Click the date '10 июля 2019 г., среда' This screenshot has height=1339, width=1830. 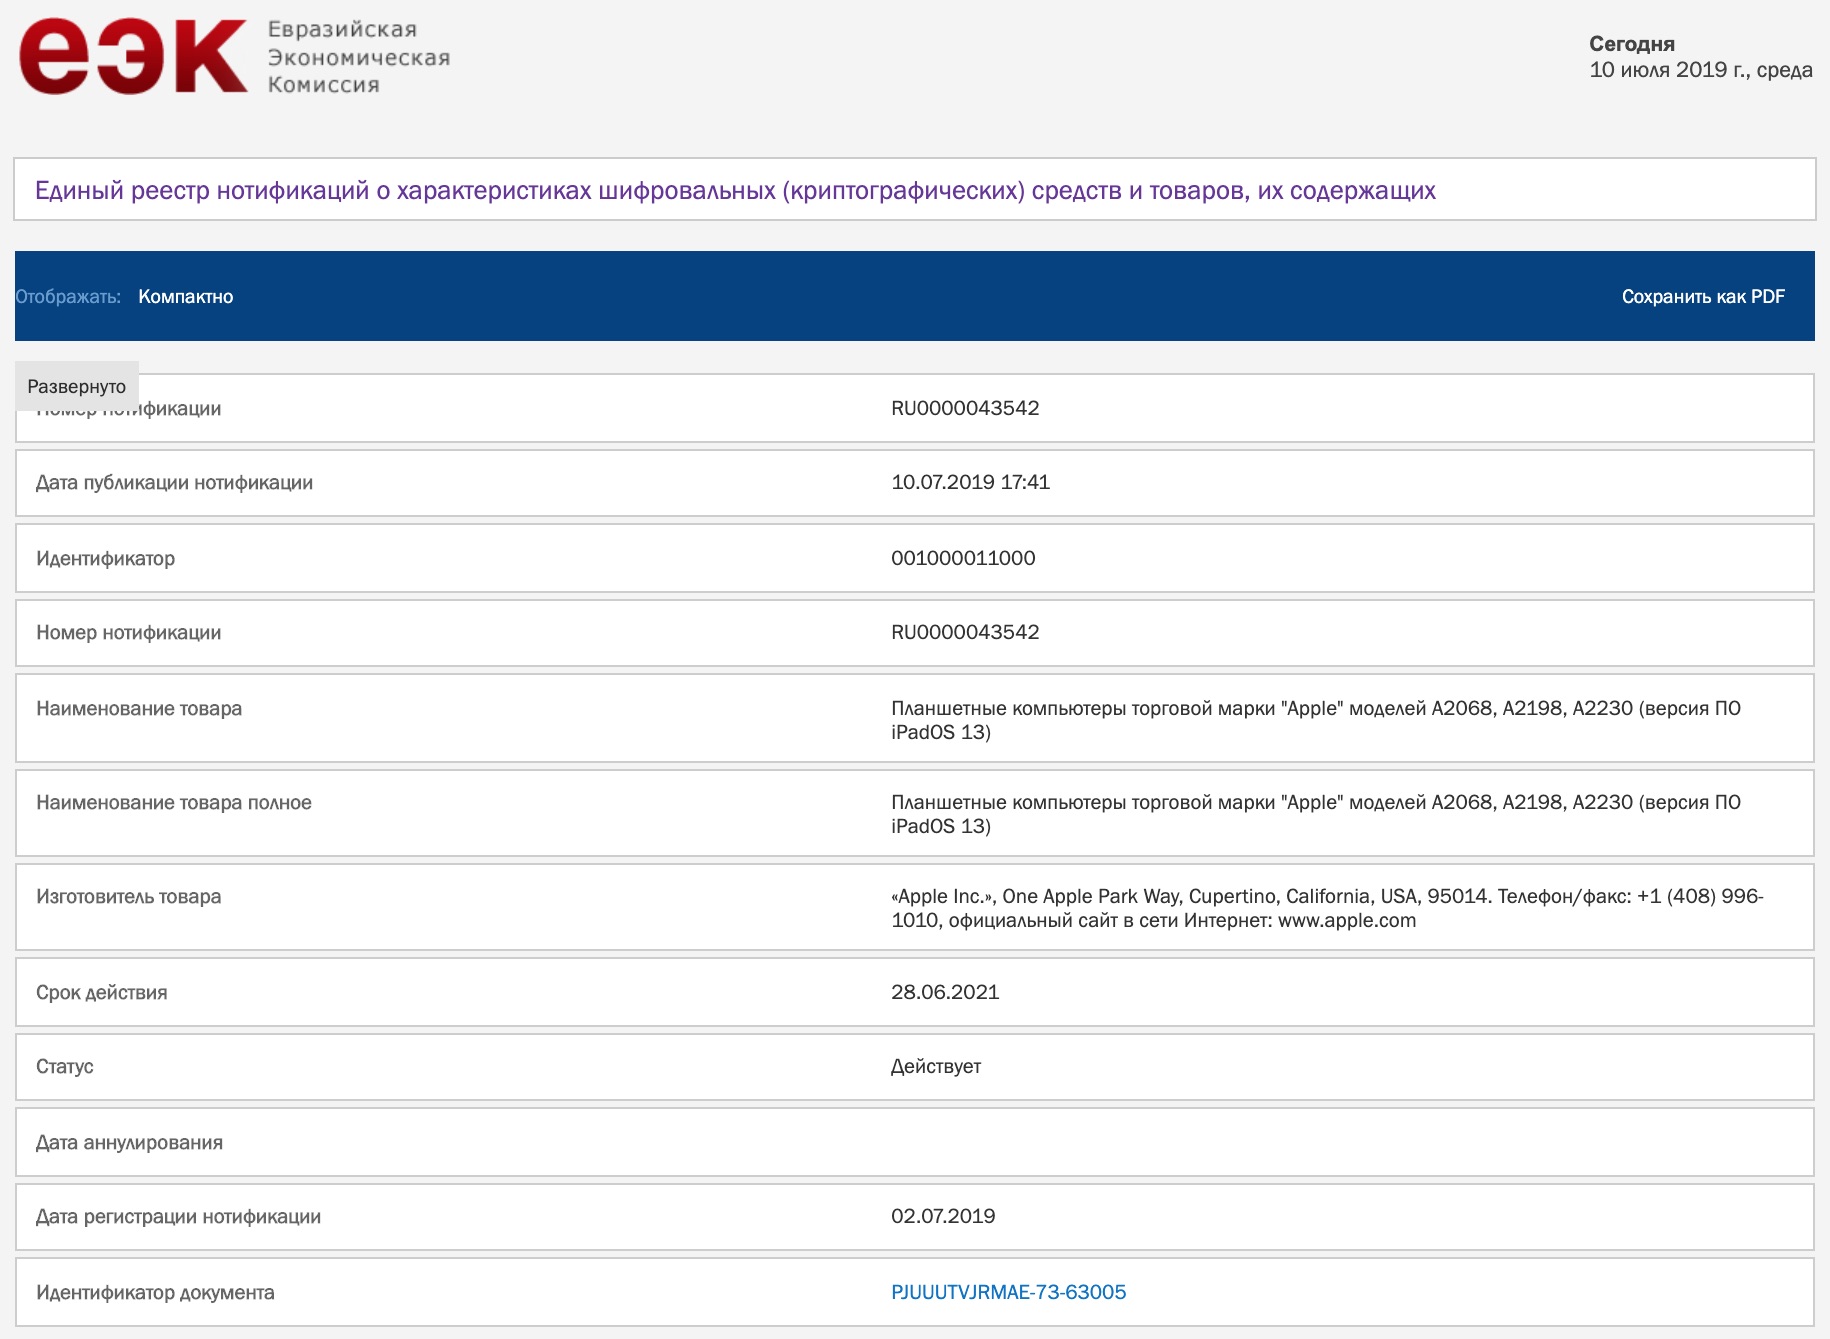pyautogui.click(x=1701, y=70)
